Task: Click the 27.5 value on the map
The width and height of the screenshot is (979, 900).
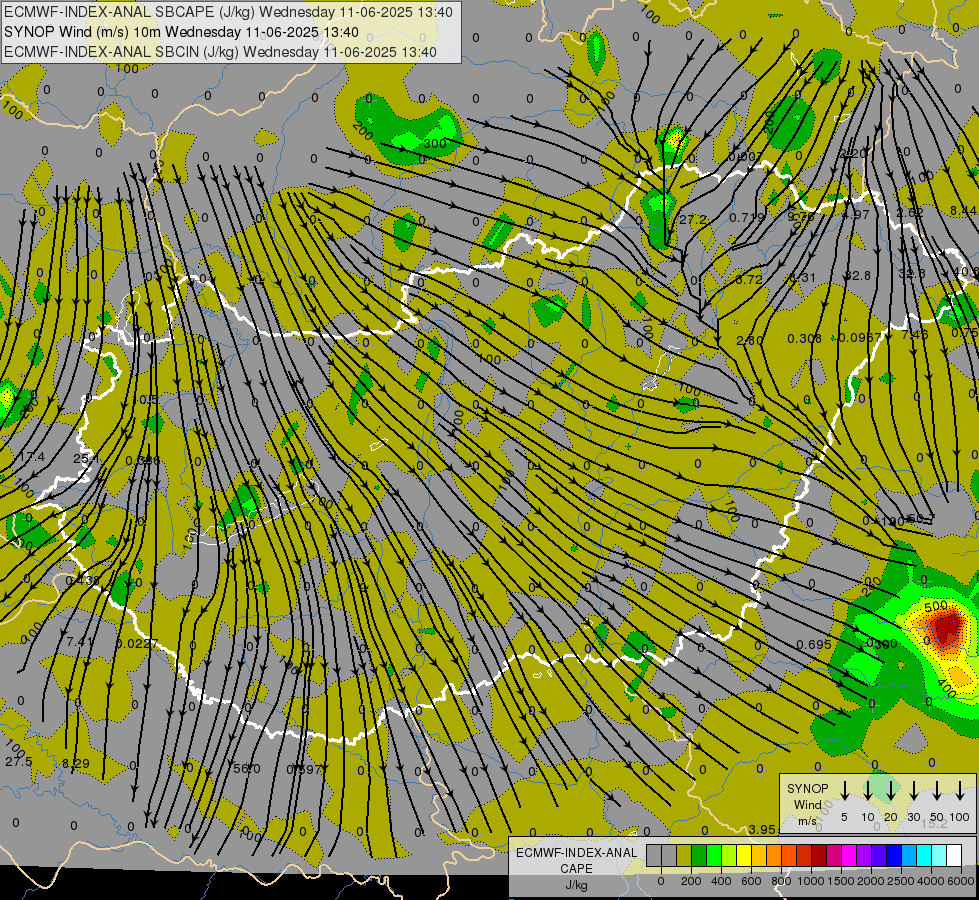Action: coord(19,761)
